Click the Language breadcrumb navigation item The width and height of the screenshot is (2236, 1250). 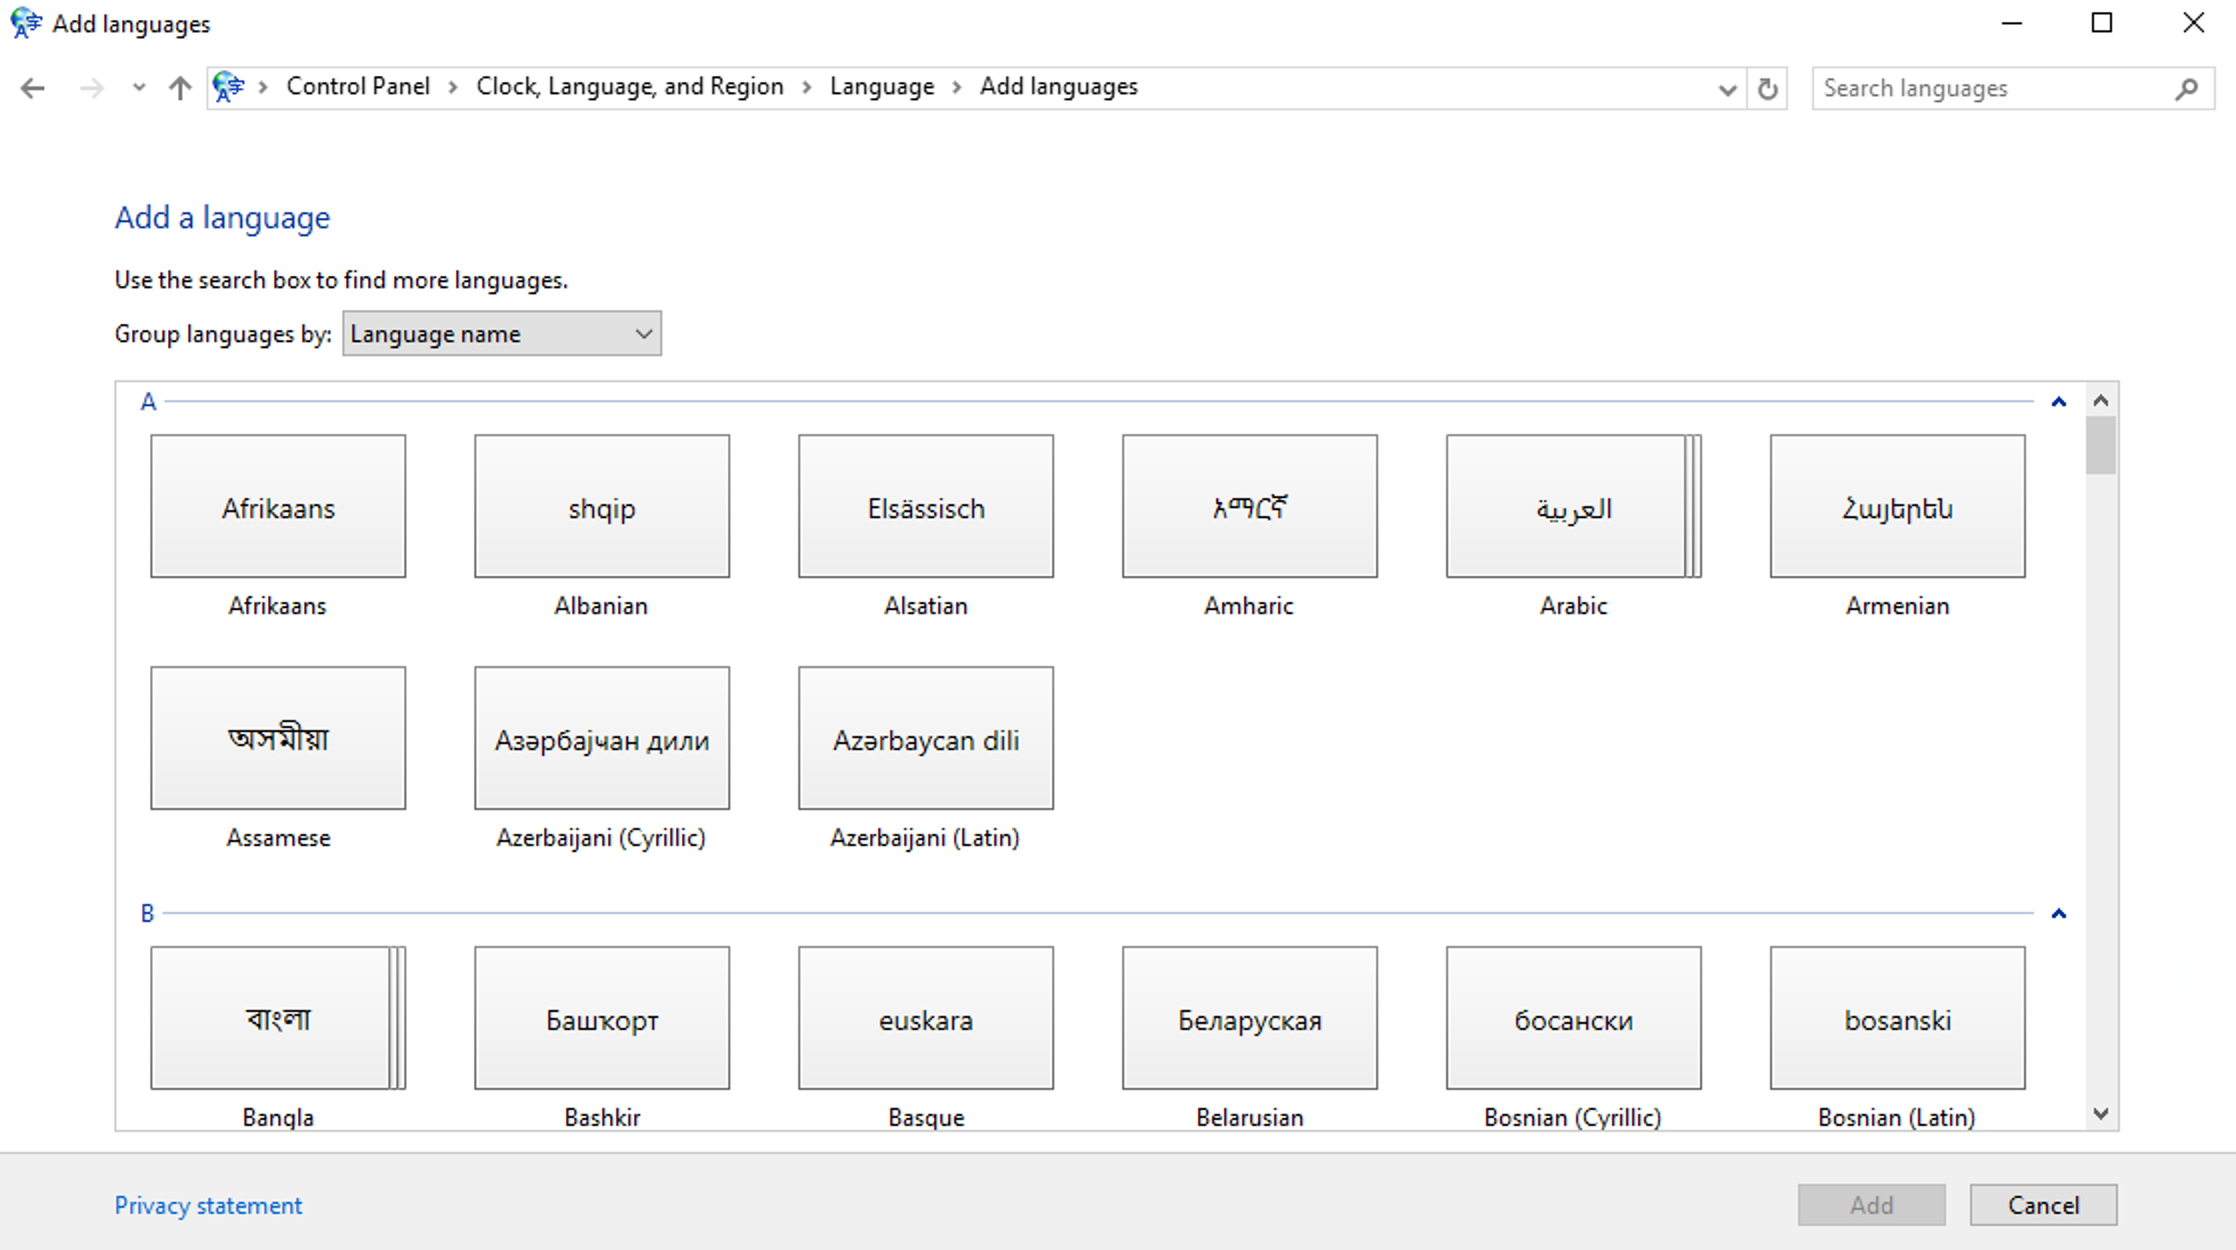tap(878, 86)
